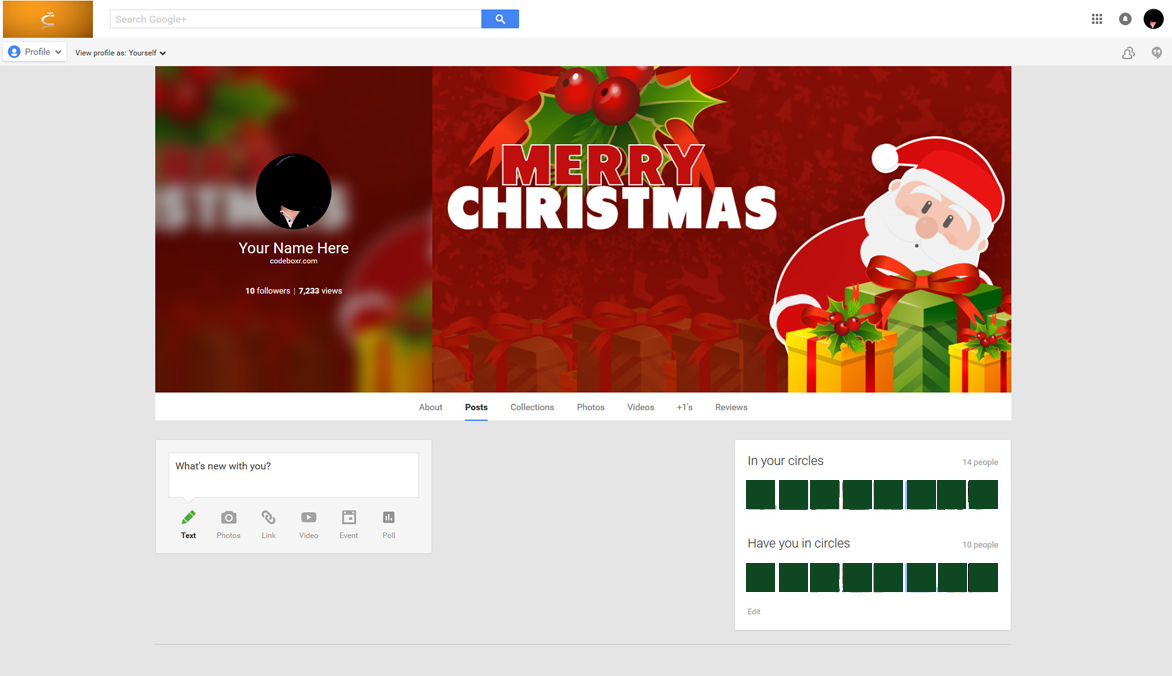Click first thumbnail in Have you in circles
This screenshot has height=676, width=1172.
pos(761,577)
